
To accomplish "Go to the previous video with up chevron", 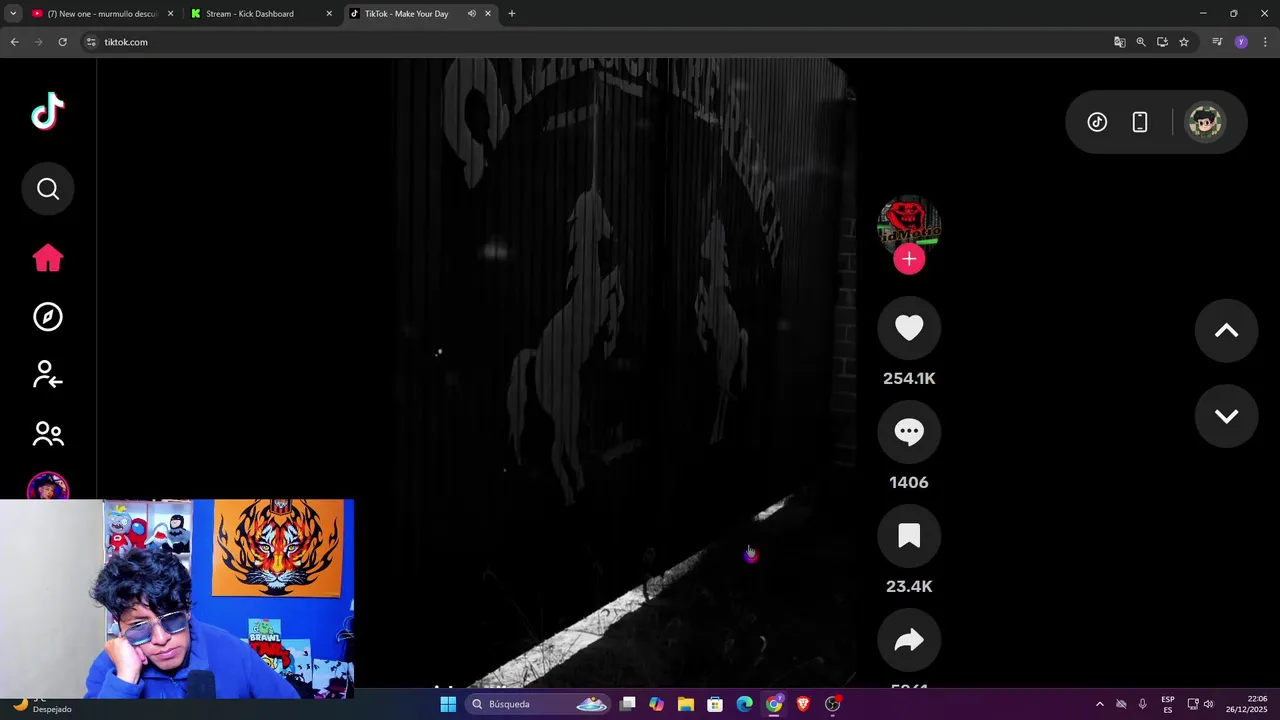I will coord(1226,331).
